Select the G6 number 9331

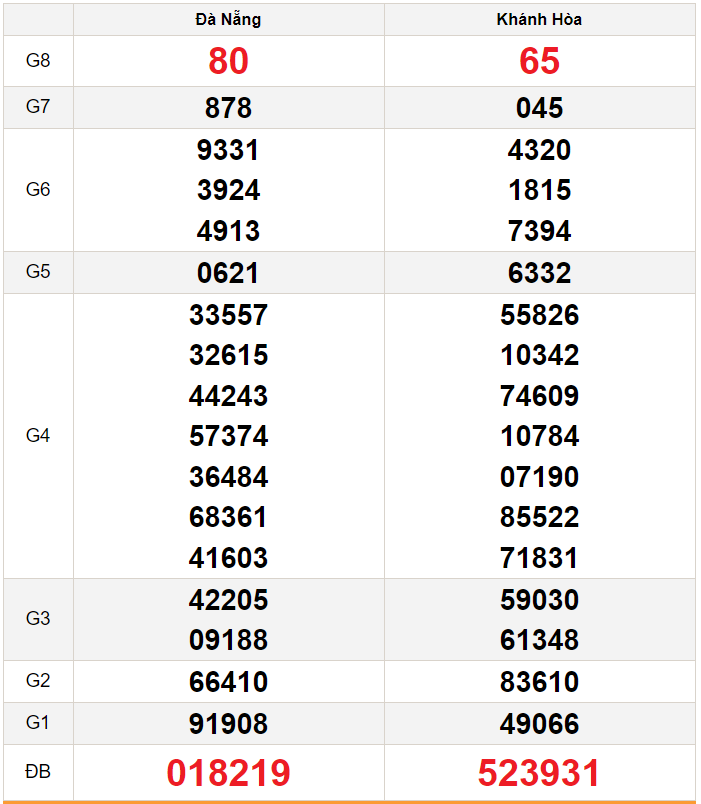(x=228, y=150)
